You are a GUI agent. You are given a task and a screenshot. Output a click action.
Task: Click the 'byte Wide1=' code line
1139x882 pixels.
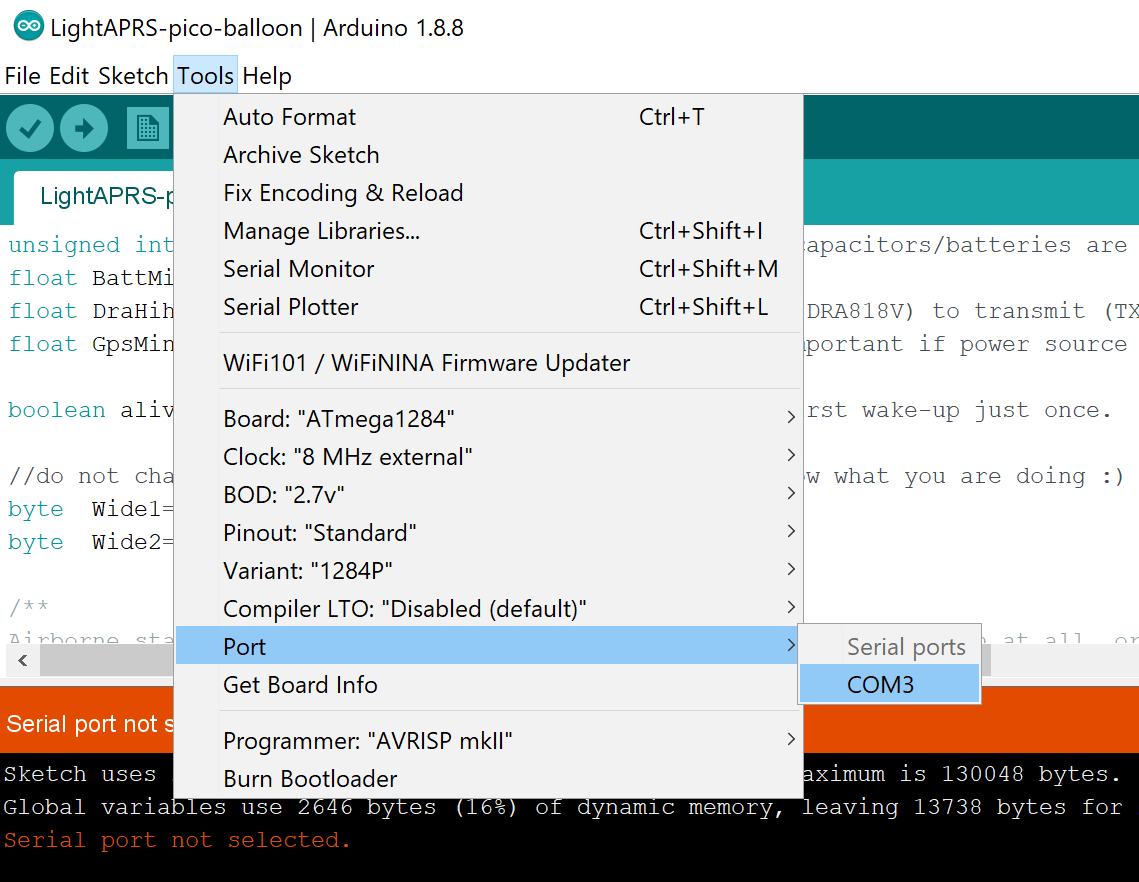91,509
